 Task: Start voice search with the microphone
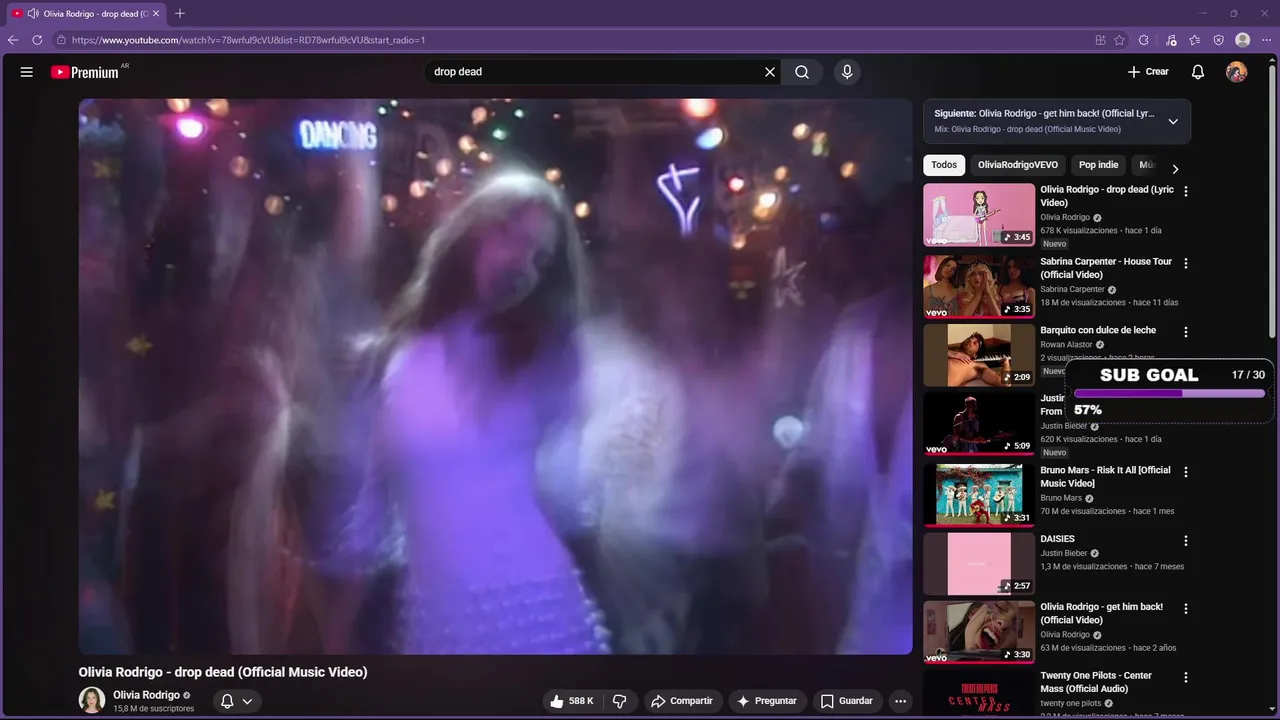[x=847, y=72]
